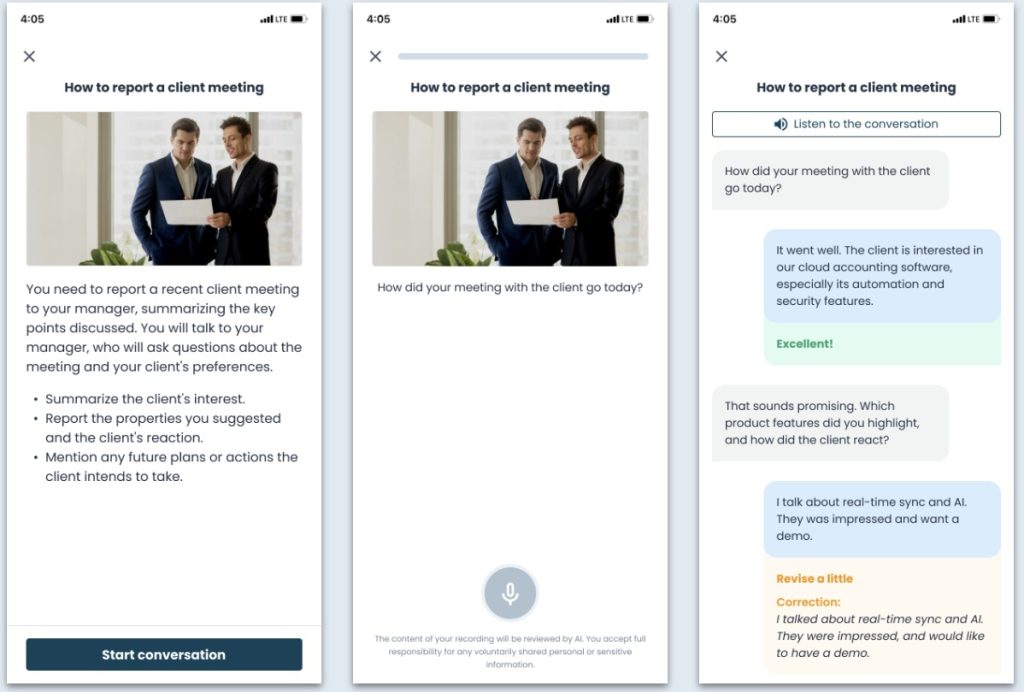Select 'I talk about real-time sync' bubble
1024x692 pixels.
[x=882, y=519]
